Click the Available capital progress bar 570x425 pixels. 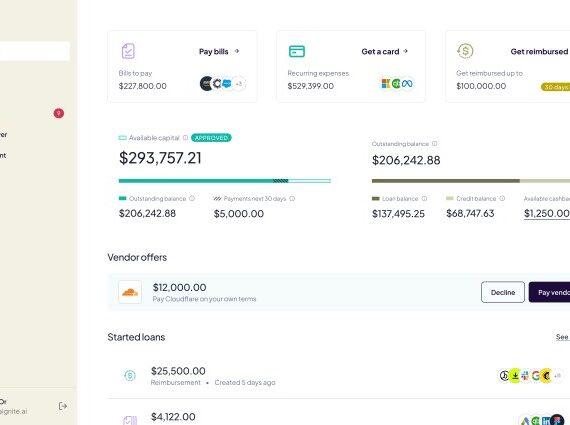coord(225,181)
